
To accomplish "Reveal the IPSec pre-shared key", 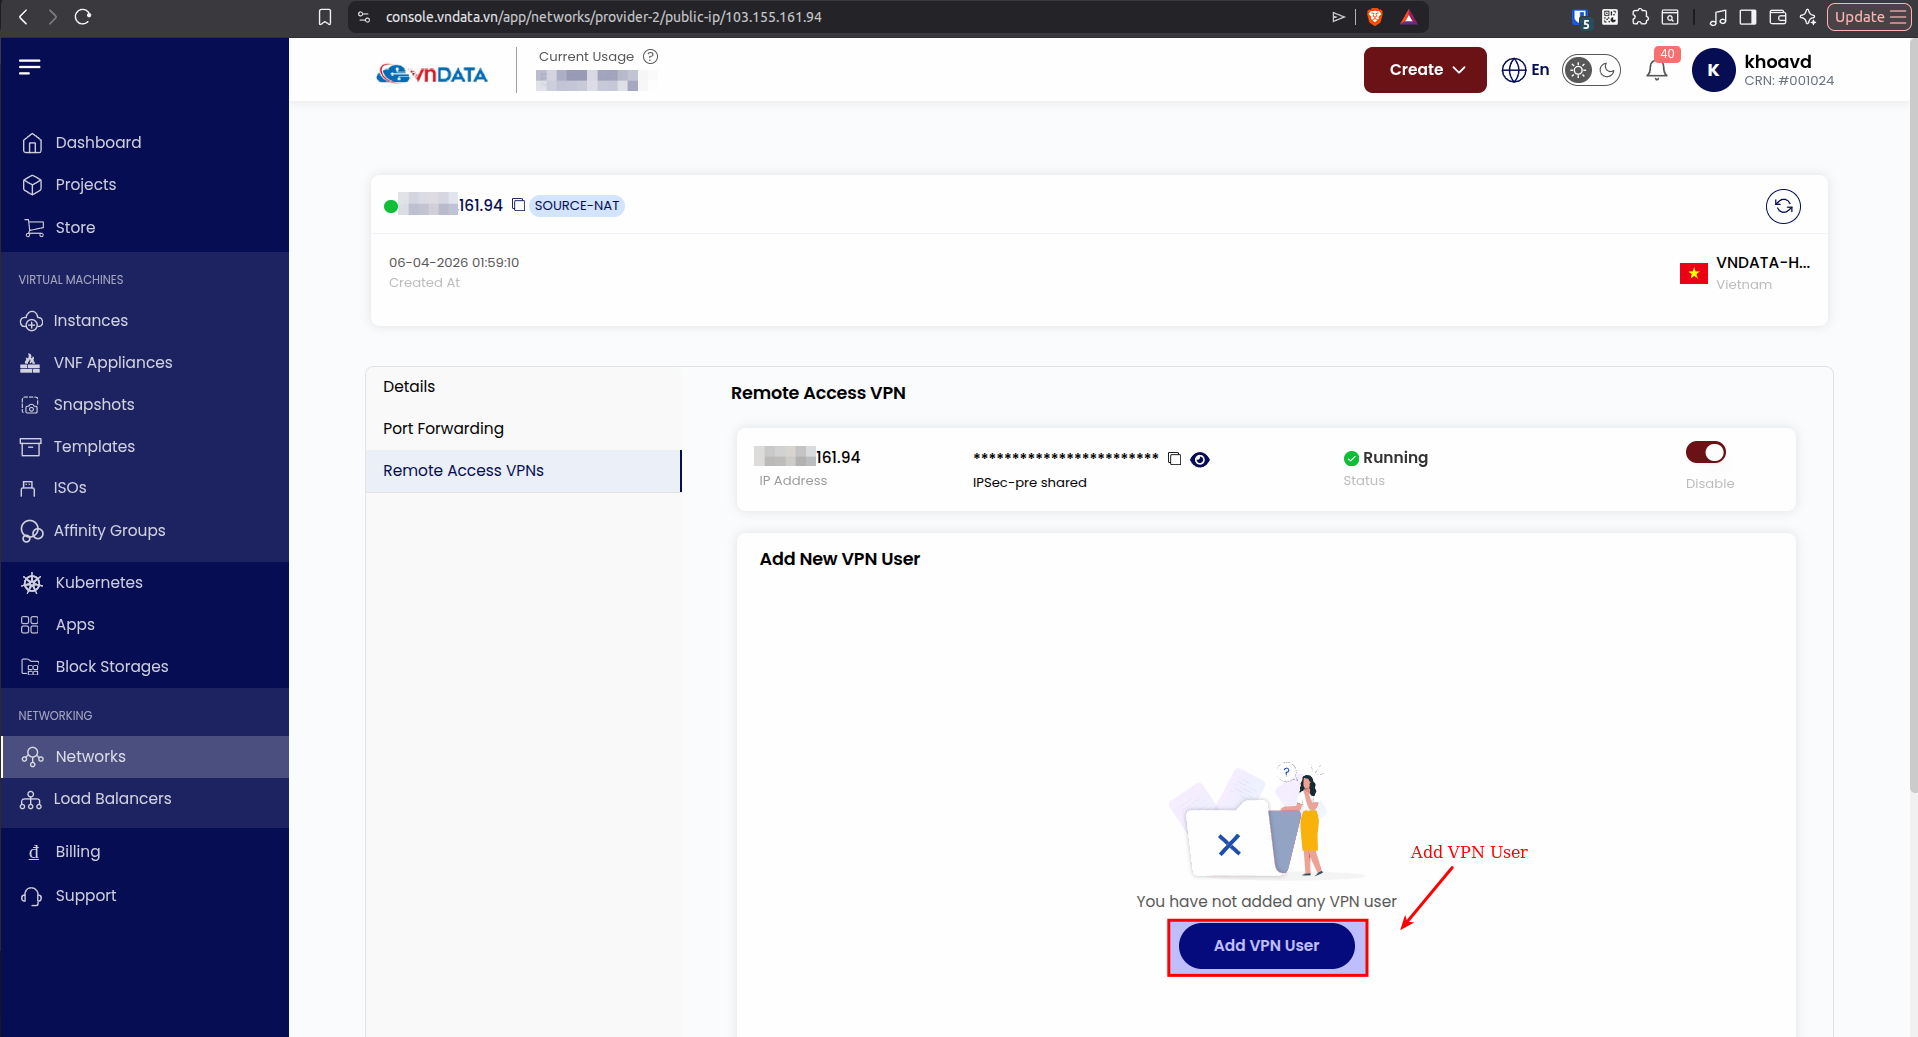I will click(x=1200, y=460).
